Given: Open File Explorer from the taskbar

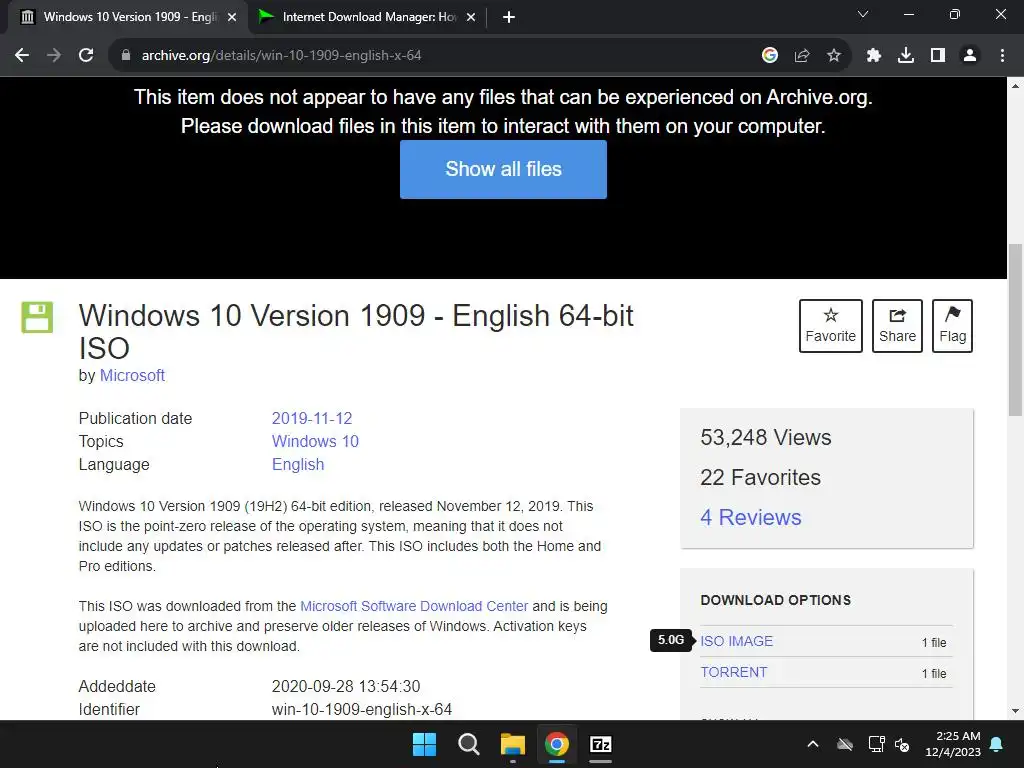Looking at the screenshot, I should click(x=513, y=744).
